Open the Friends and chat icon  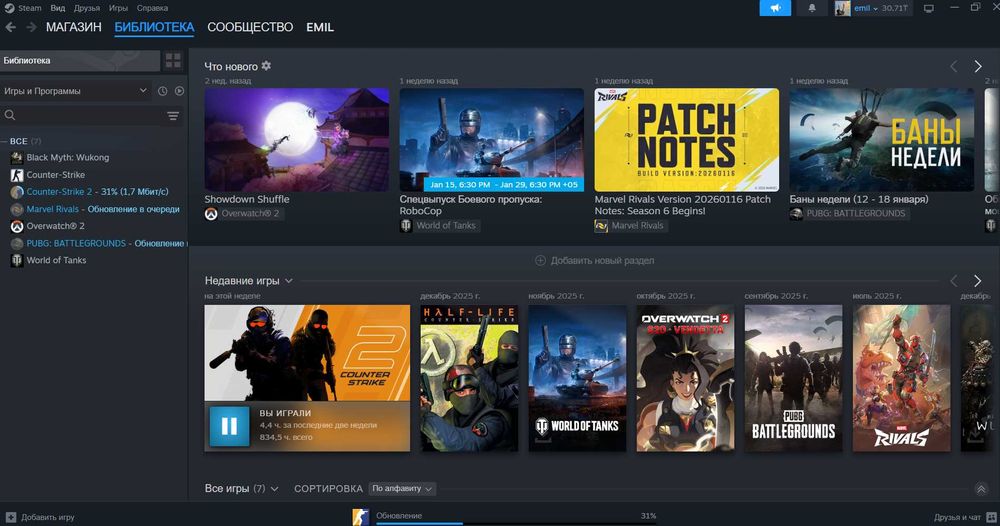click(x=991, y=517)
